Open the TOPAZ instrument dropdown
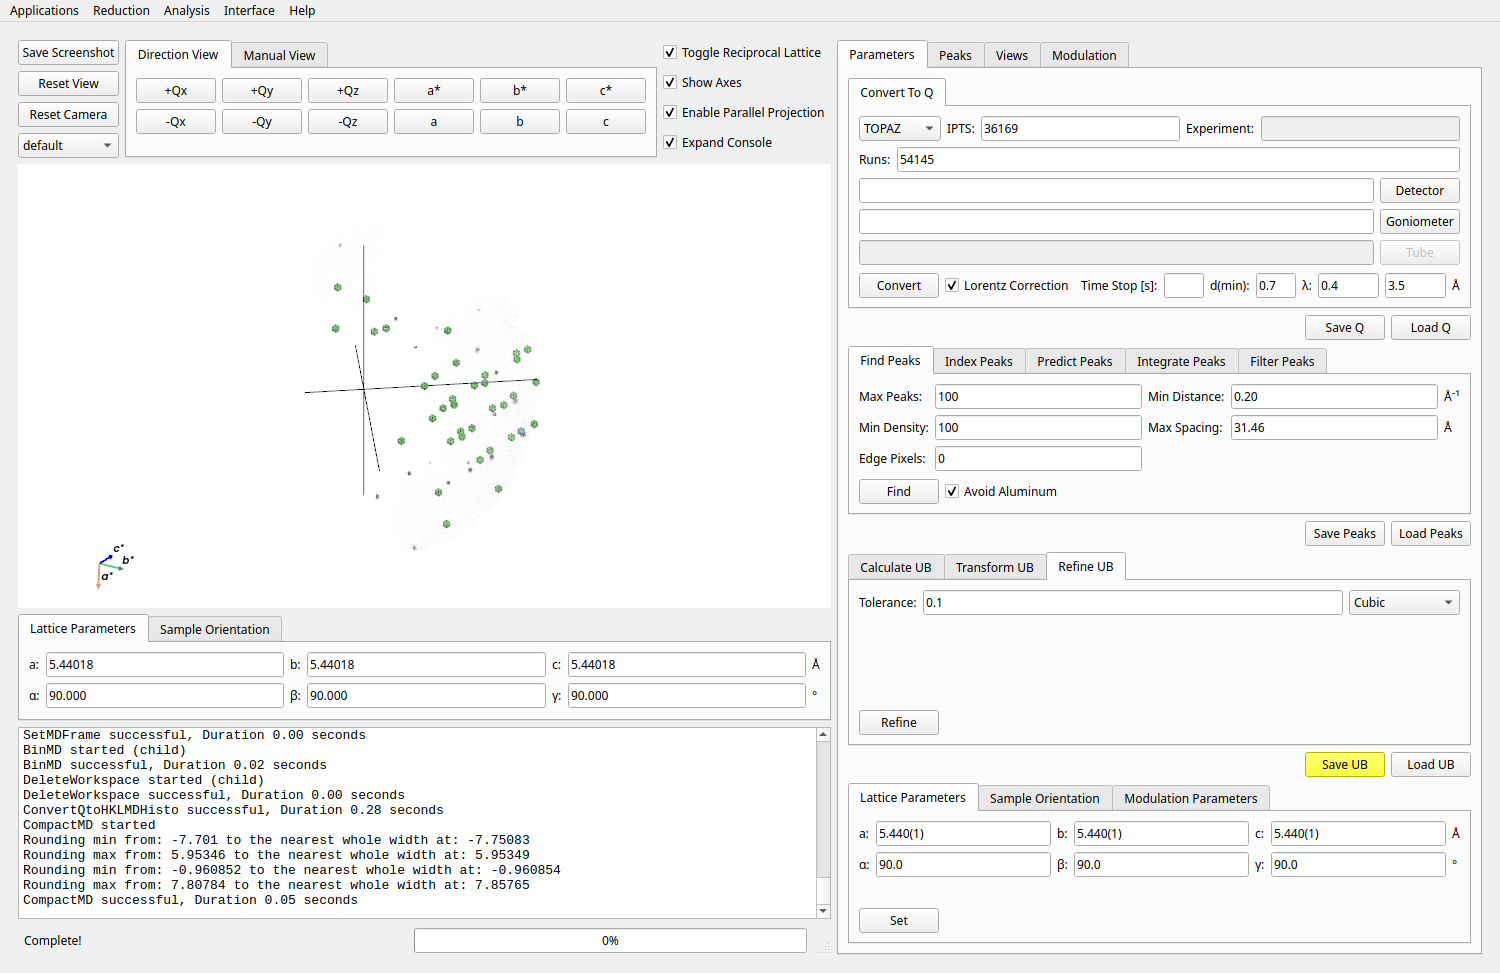 click(899, 128)
